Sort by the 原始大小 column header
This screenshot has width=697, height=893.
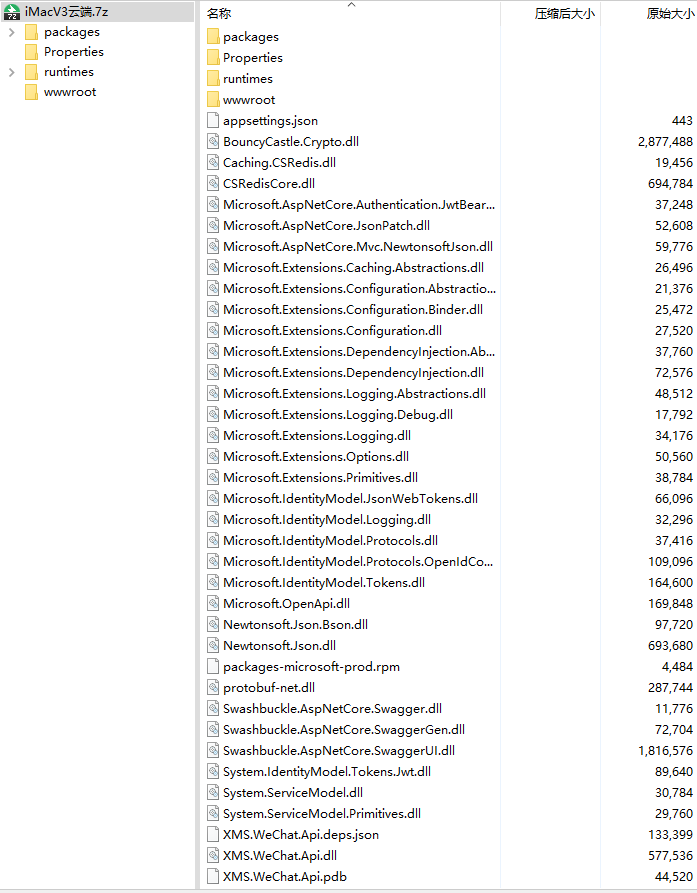point(670,14)
